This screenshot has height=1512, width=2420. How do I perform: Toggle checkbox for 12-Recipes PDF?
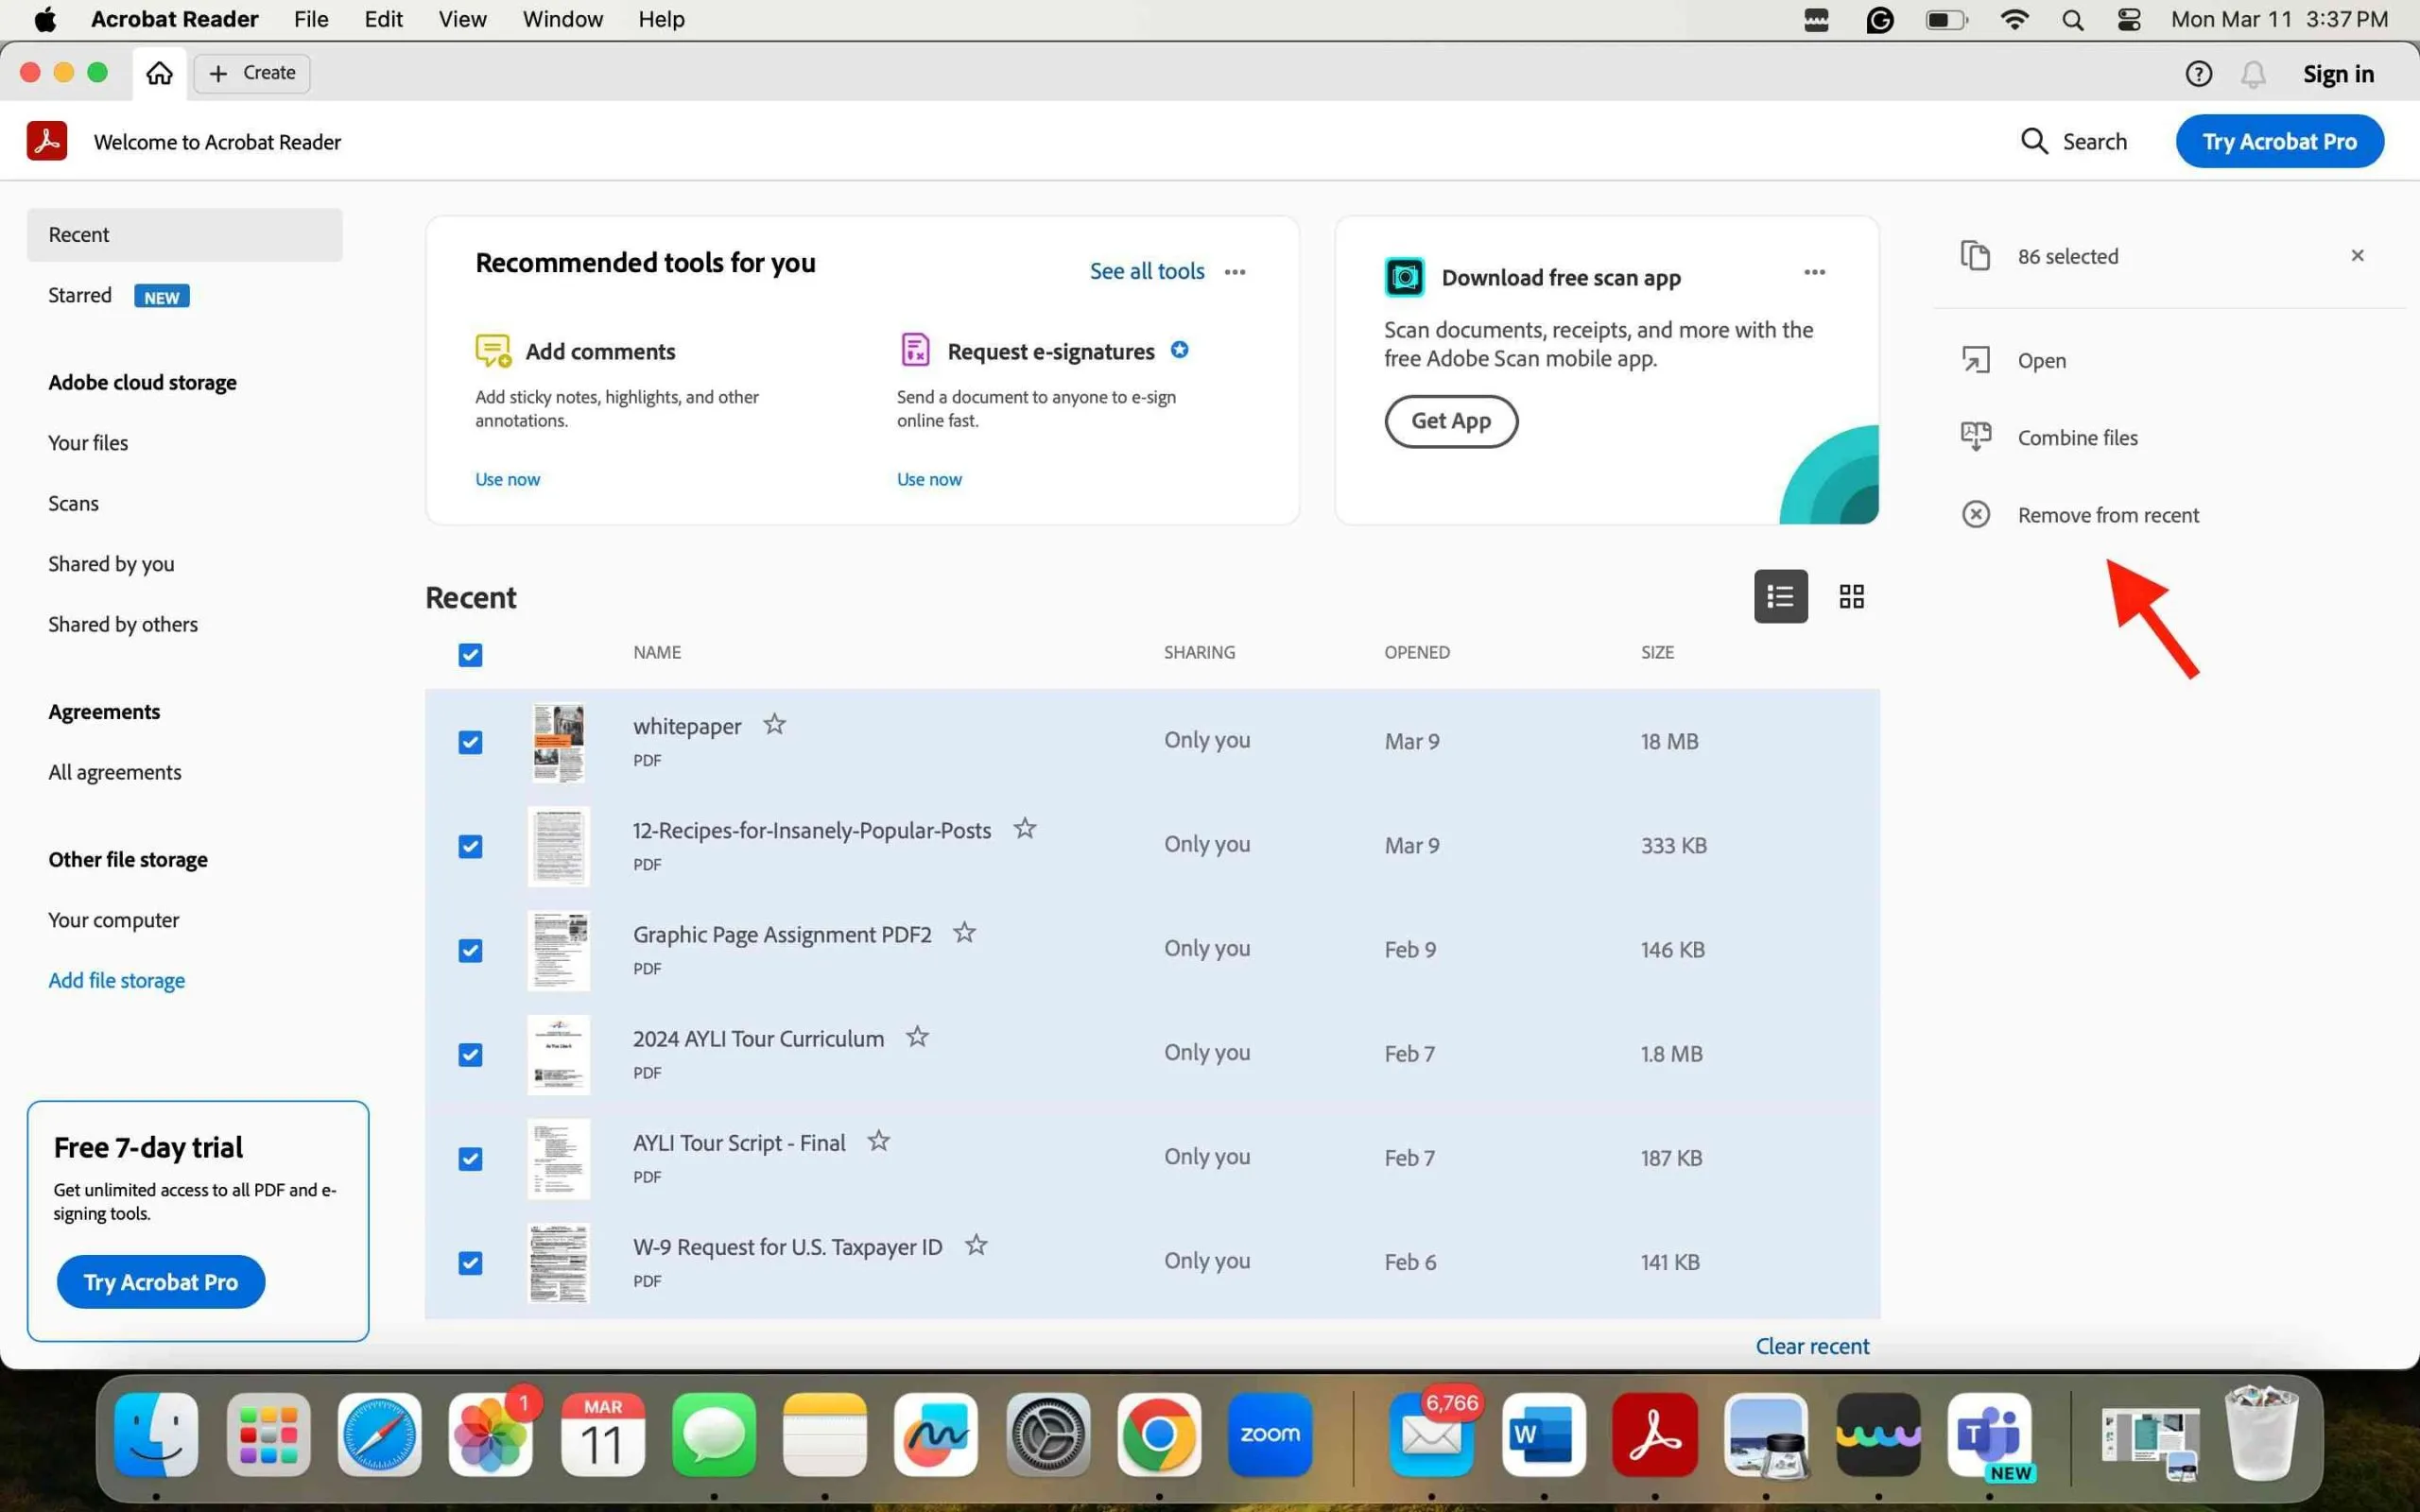[x=469, y=845]
